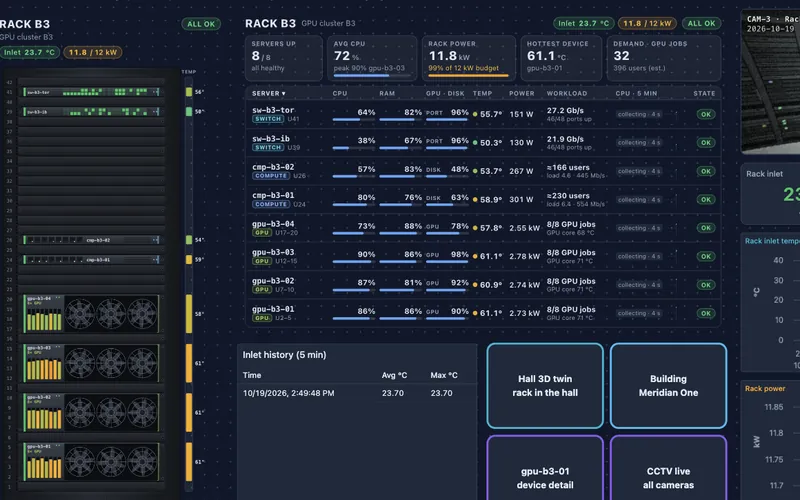Click the sw-b3-ib switch in rack diagram

coord(91,112)
